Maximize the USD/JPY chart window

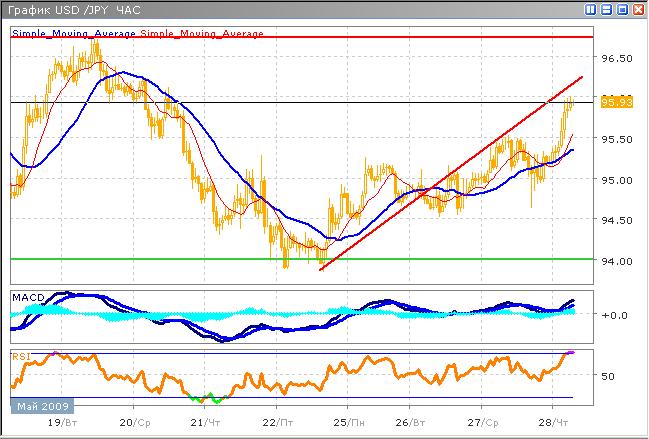[622, 9]
